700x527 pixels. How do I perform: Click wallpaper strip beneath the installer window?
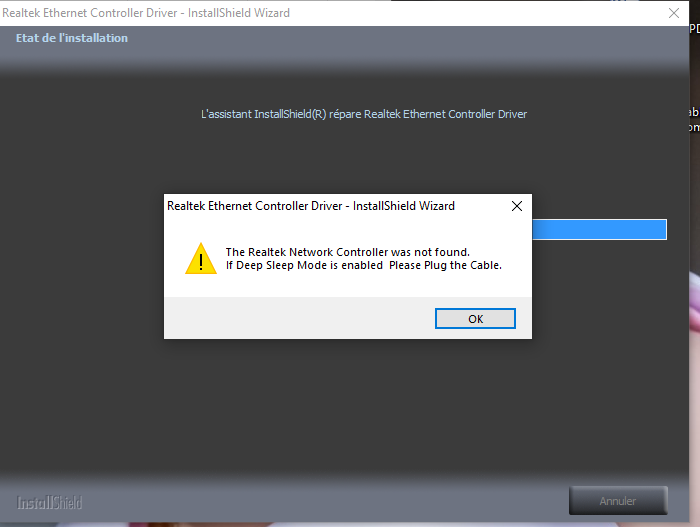pos(348,524)
